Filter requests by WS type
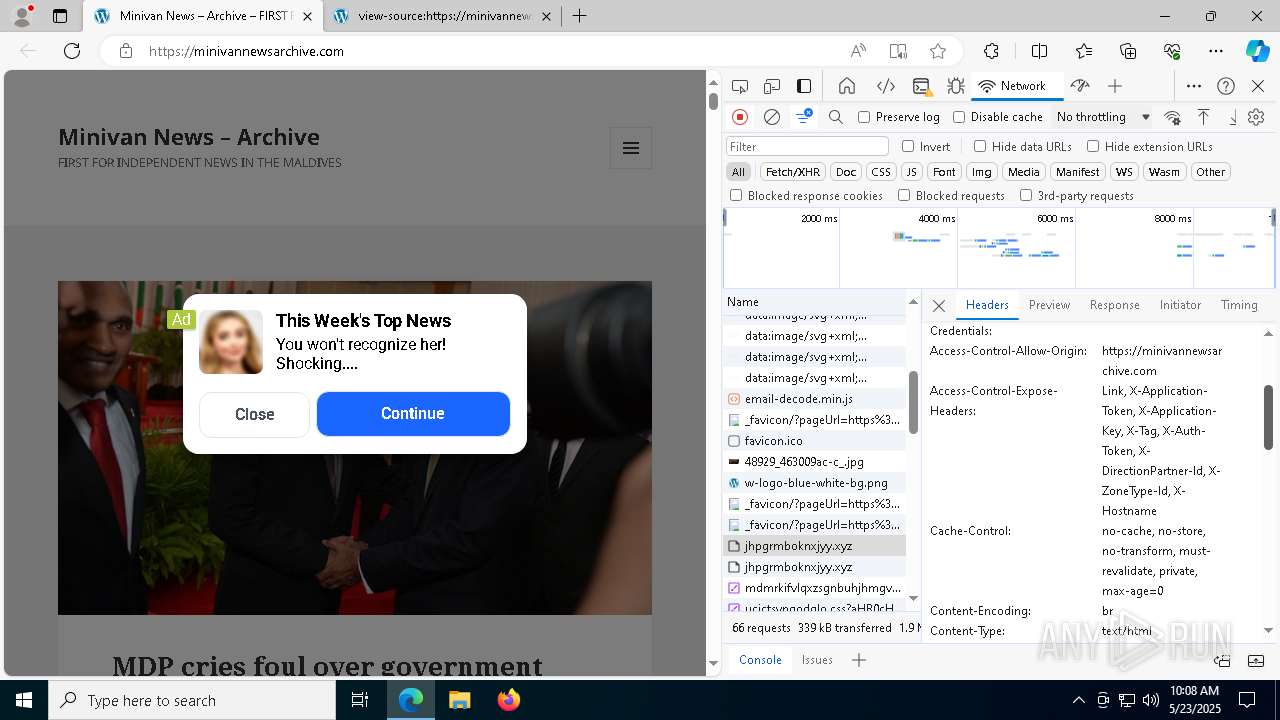Screen dimensions: 1280x720 tap(1125, 172)
